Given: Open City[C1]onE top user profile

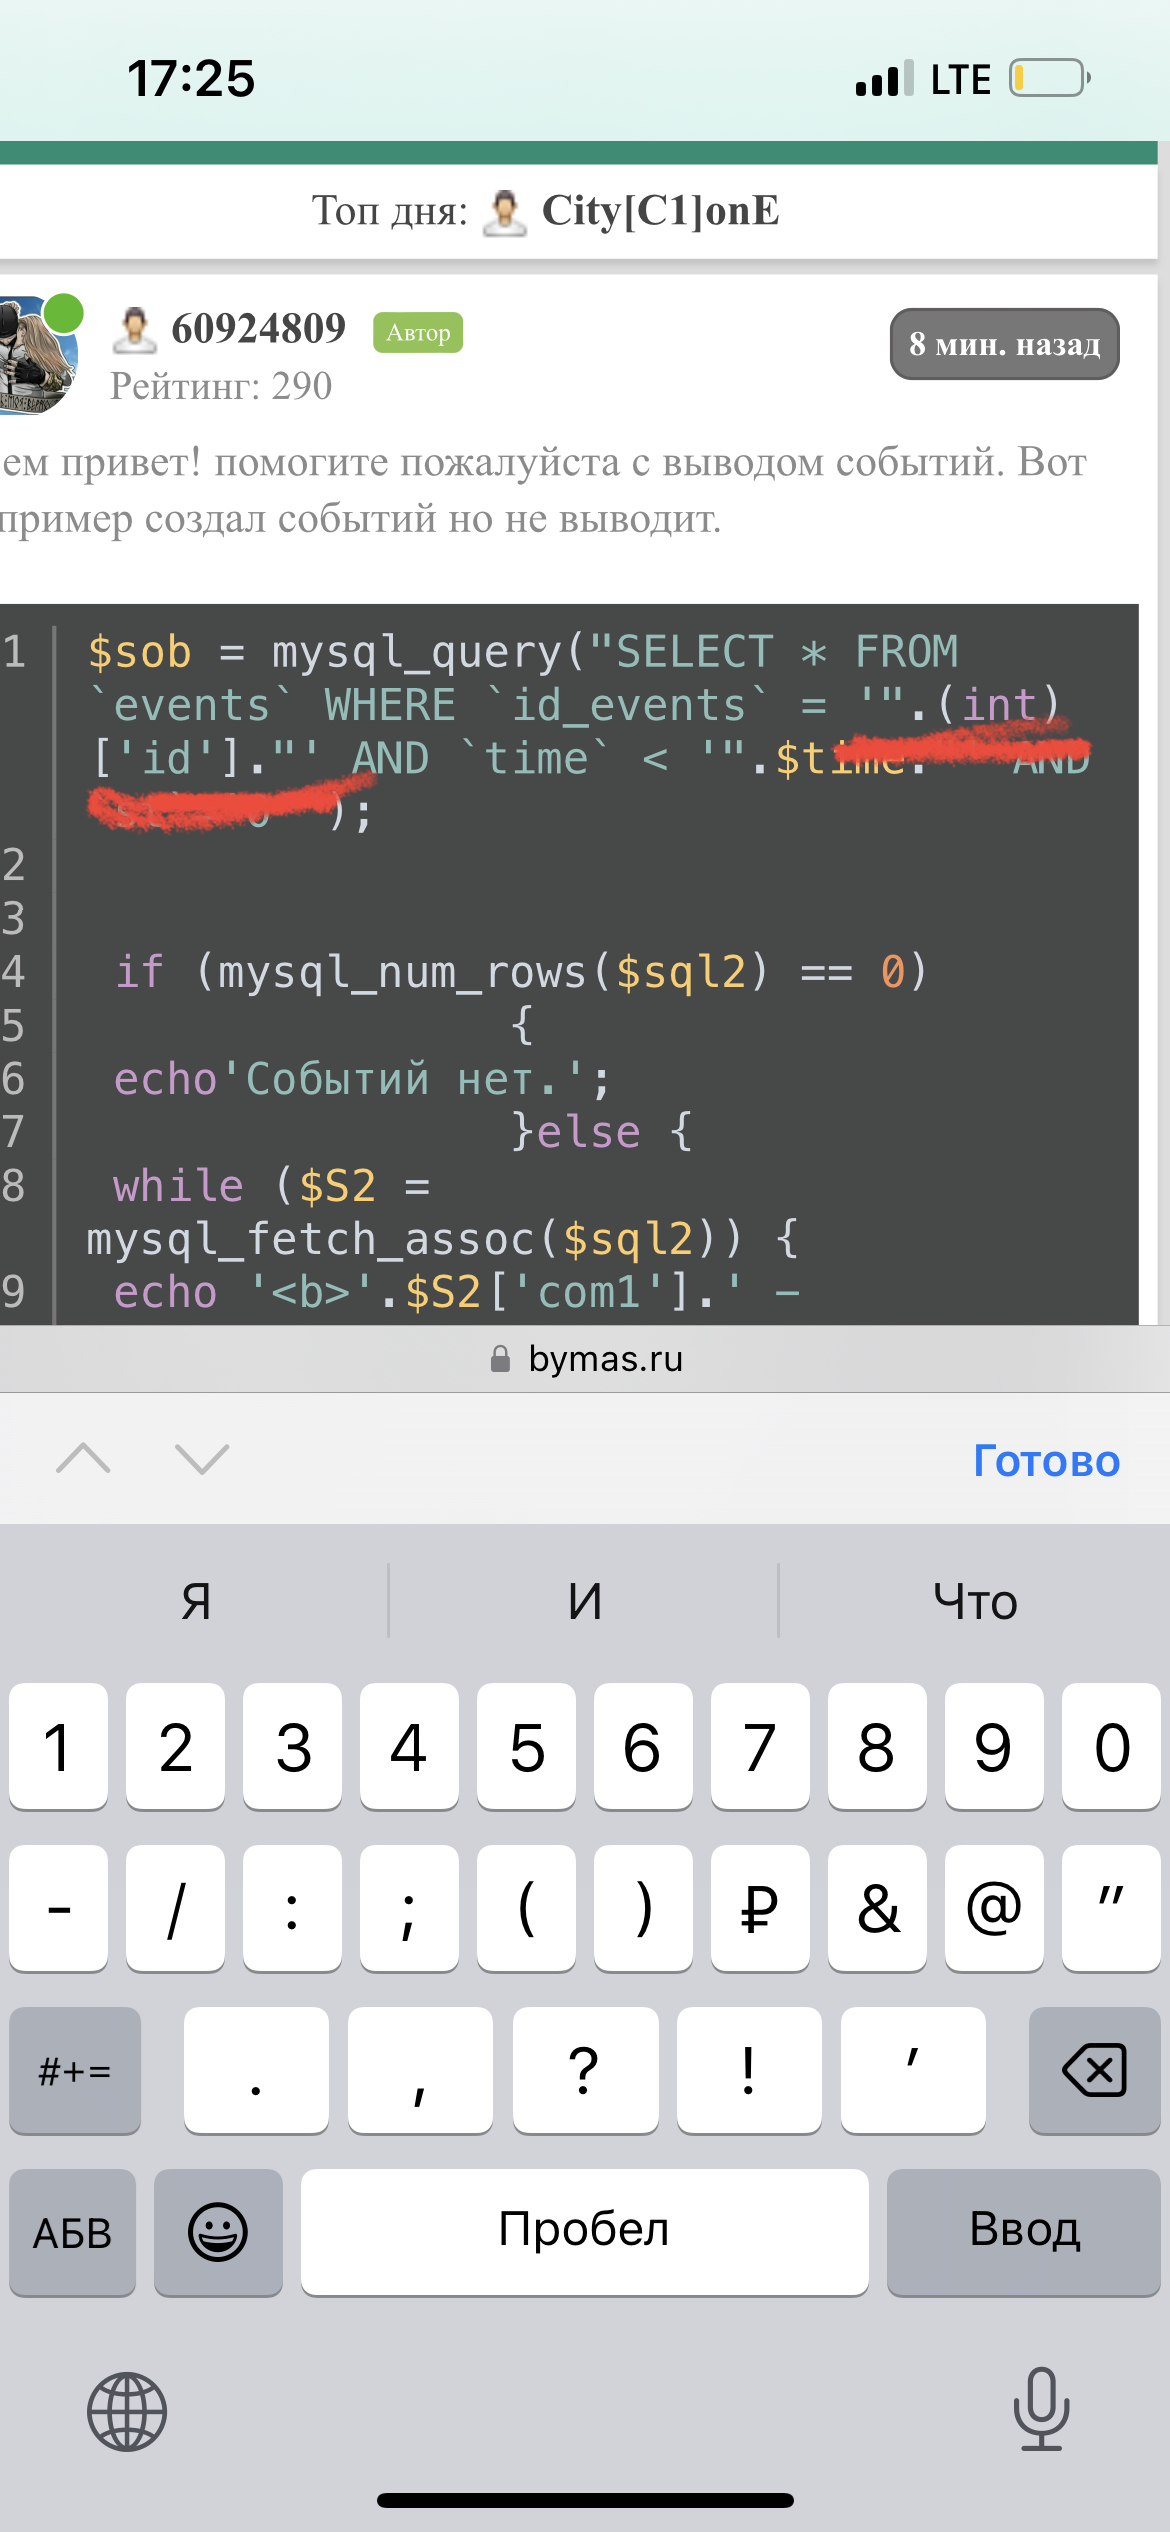Looking at the screenshot, I should 660,211.
